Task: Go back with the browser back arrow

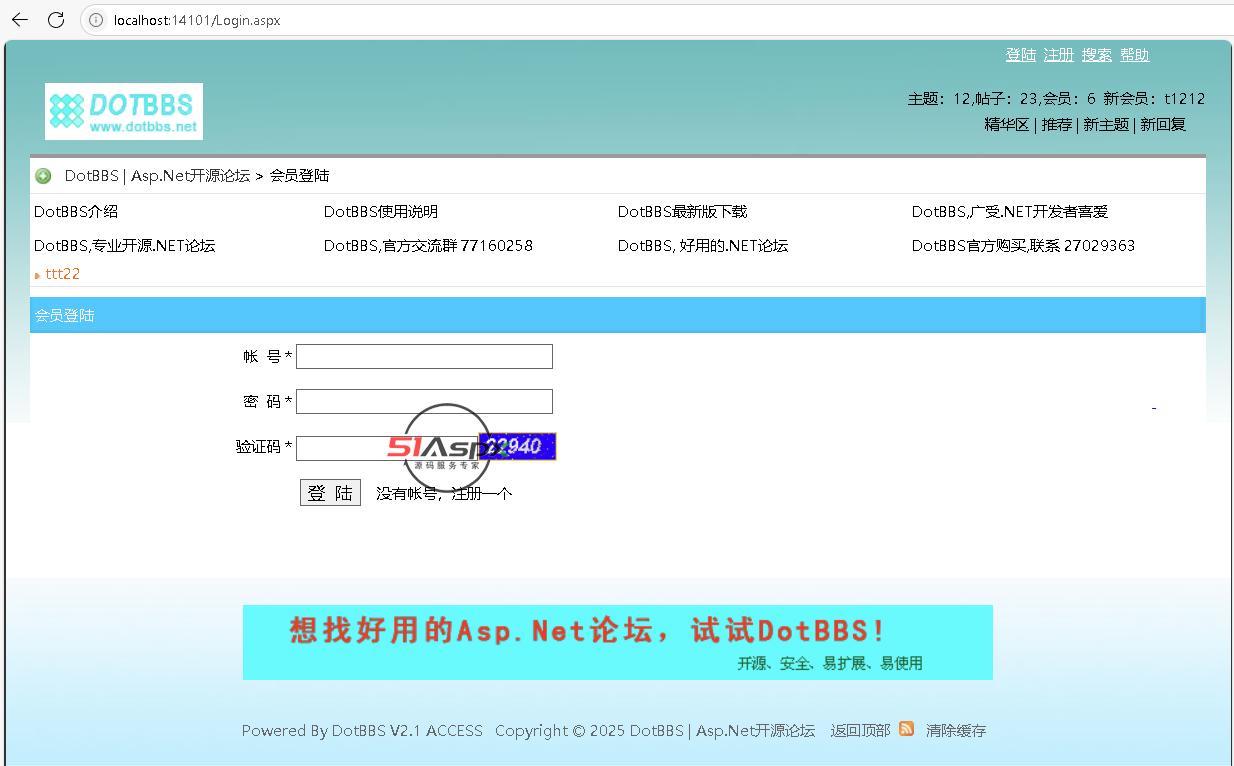Action: 19,20
